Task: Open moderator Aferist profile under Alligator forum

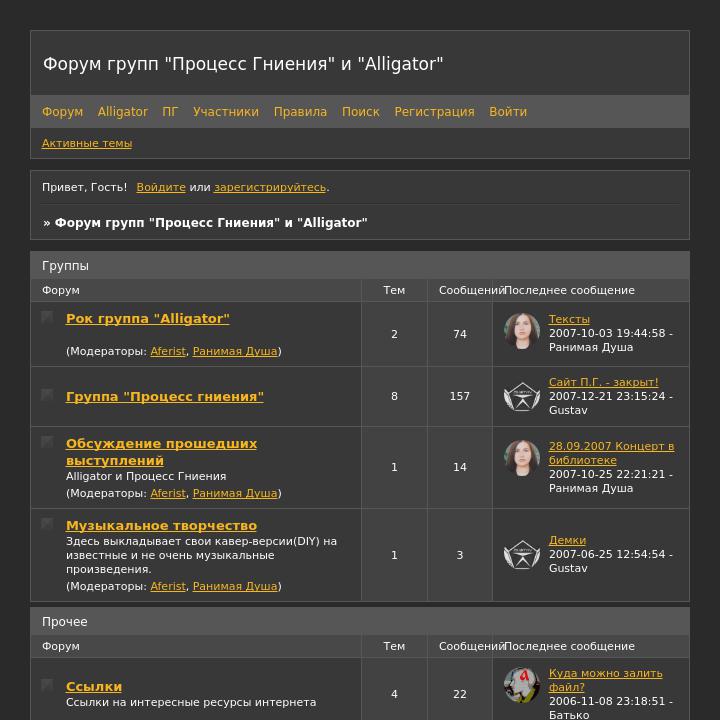Action: 168,351
